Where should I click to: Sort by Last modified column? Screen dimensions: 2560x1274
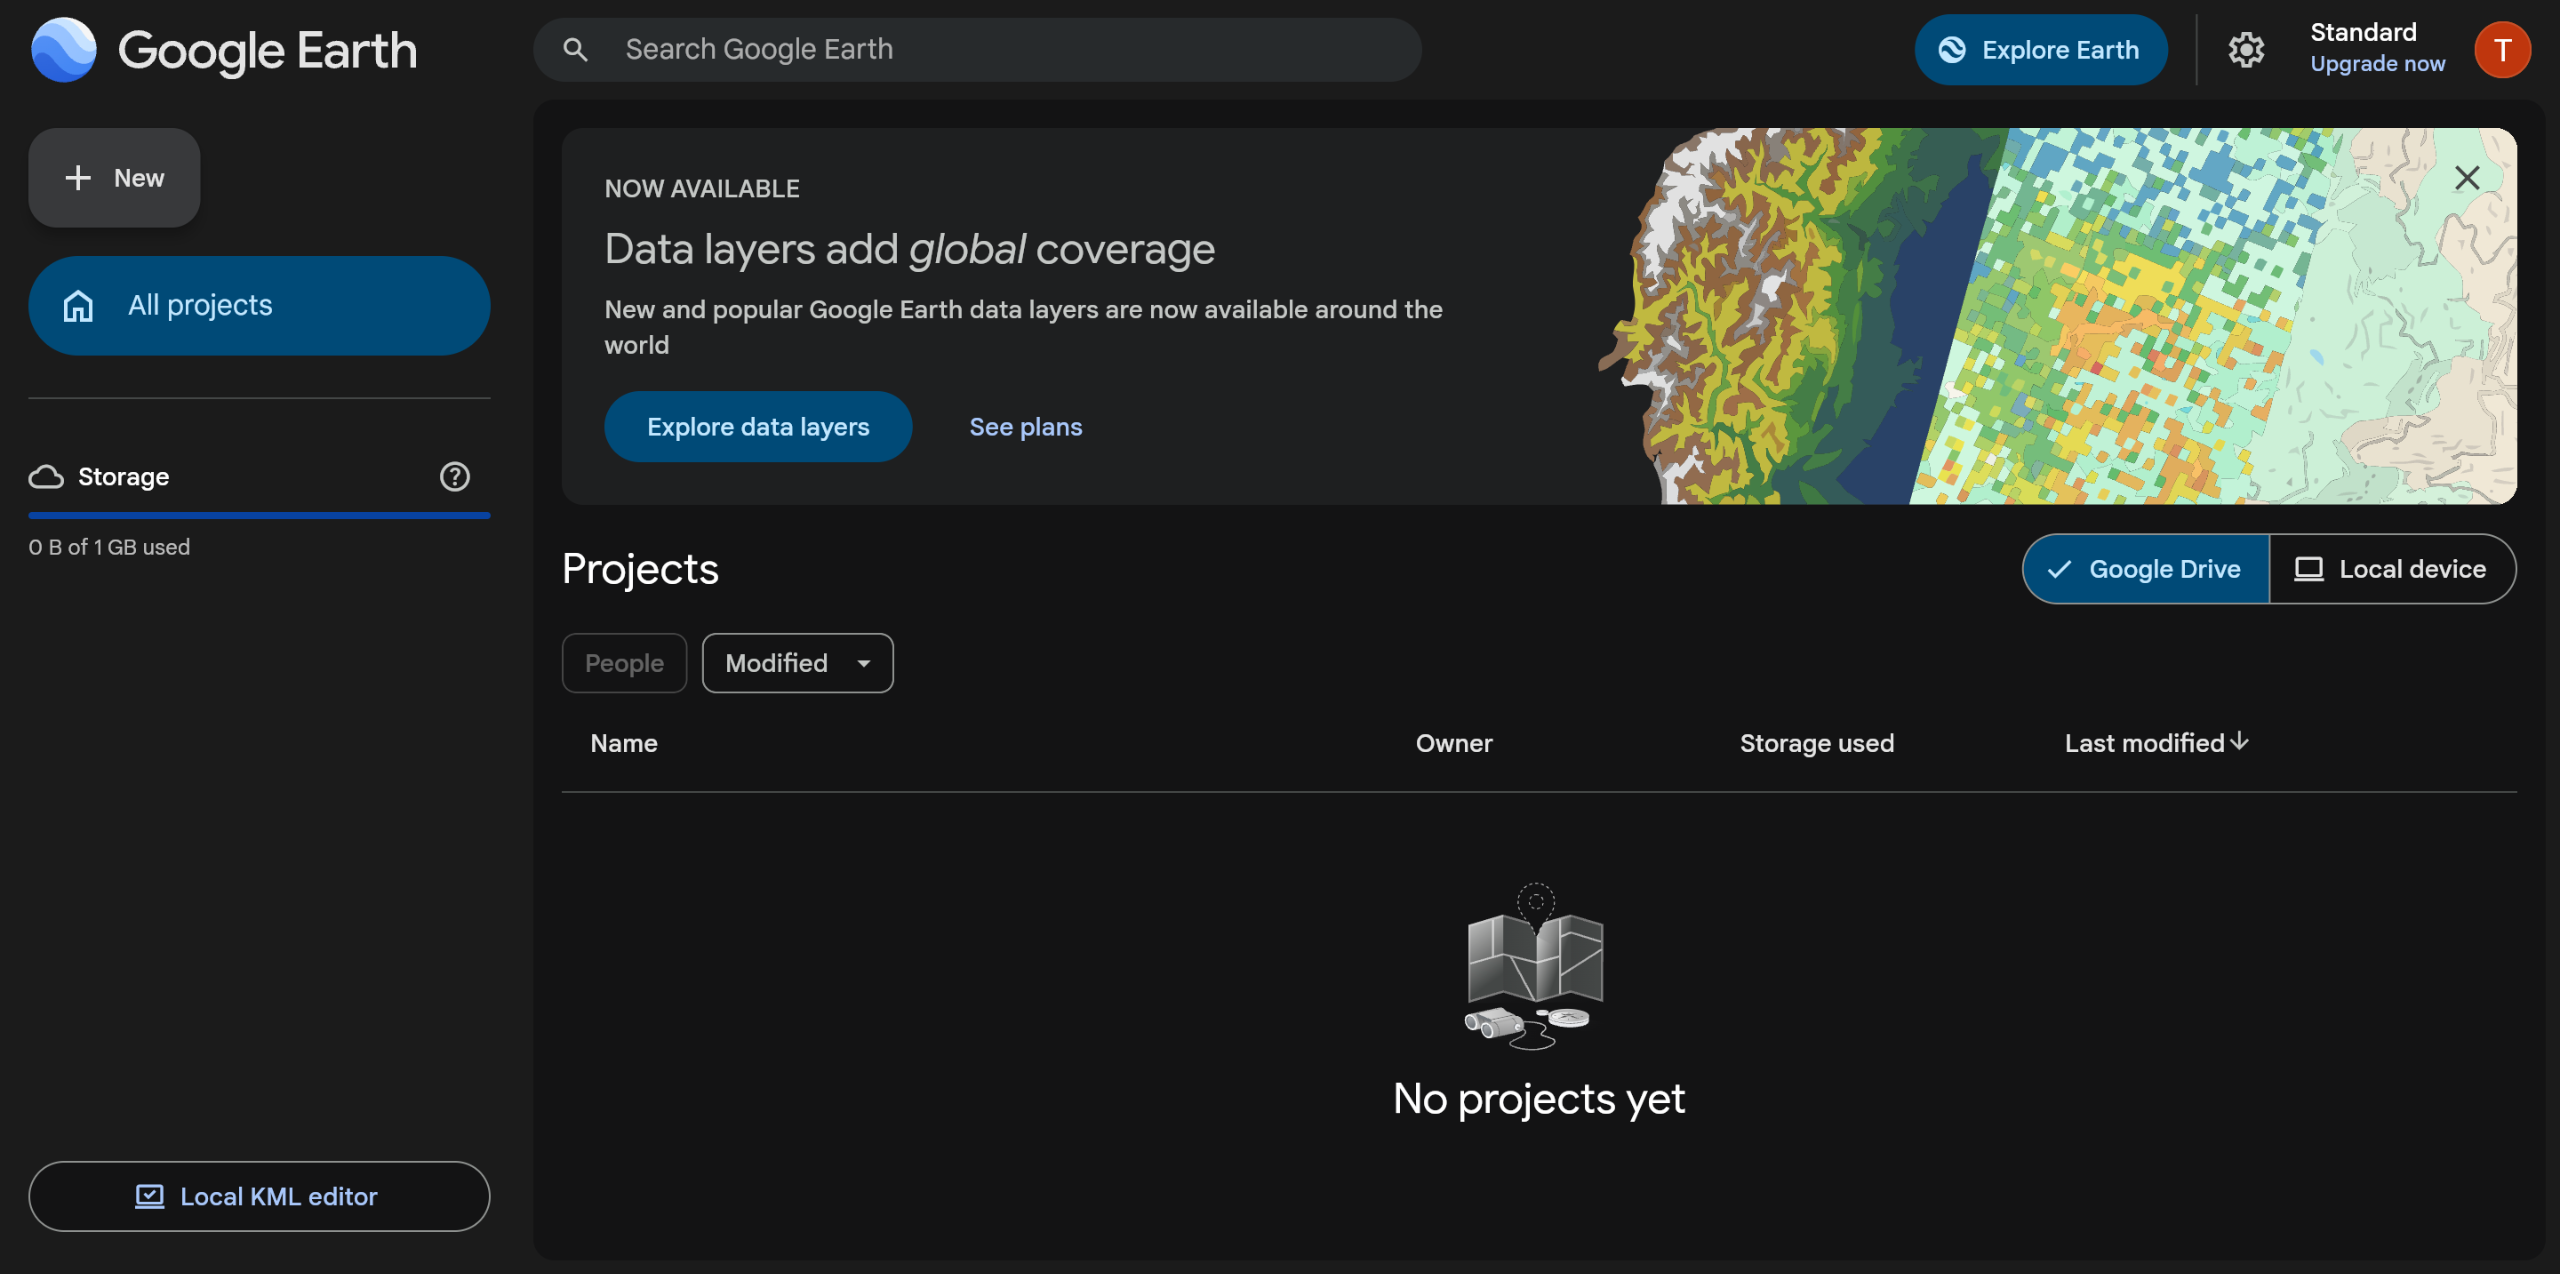[2145, 743]
